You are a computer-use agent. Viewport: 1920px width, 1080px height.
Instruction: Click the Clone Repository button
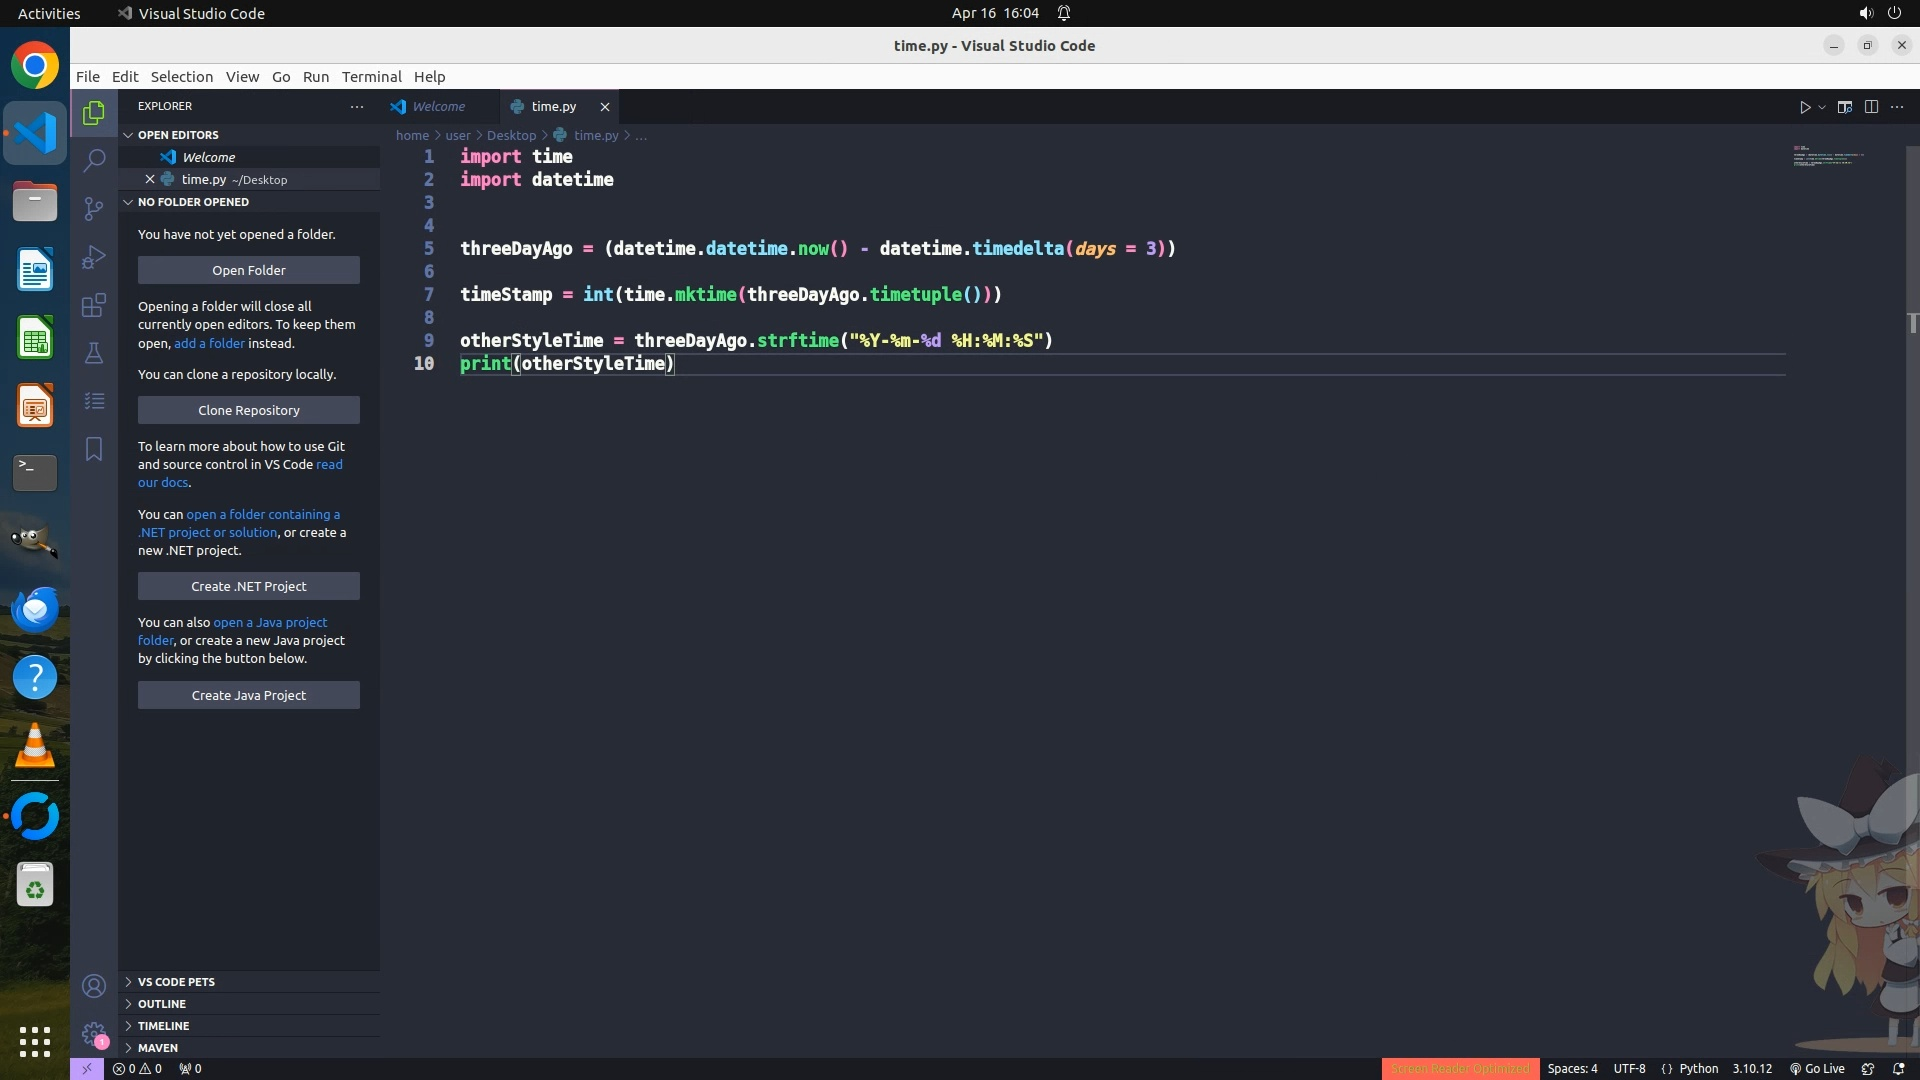249,410
